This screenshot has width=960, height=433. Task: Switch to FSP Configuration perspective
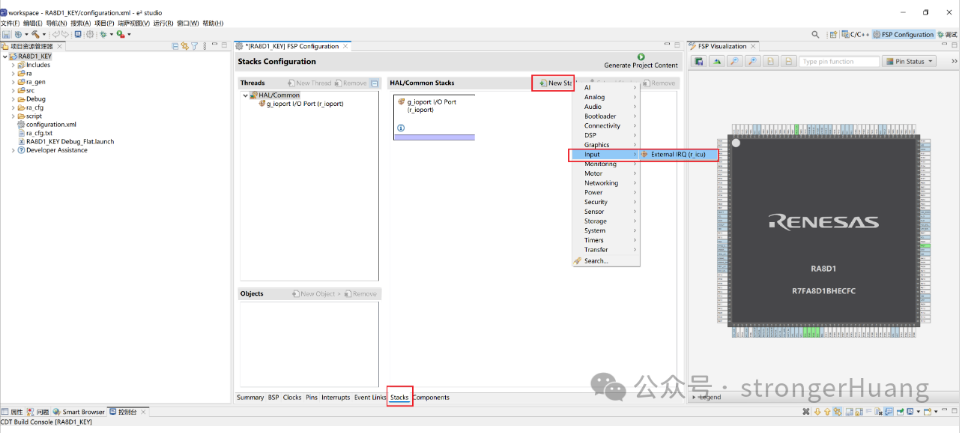point(904,34)
